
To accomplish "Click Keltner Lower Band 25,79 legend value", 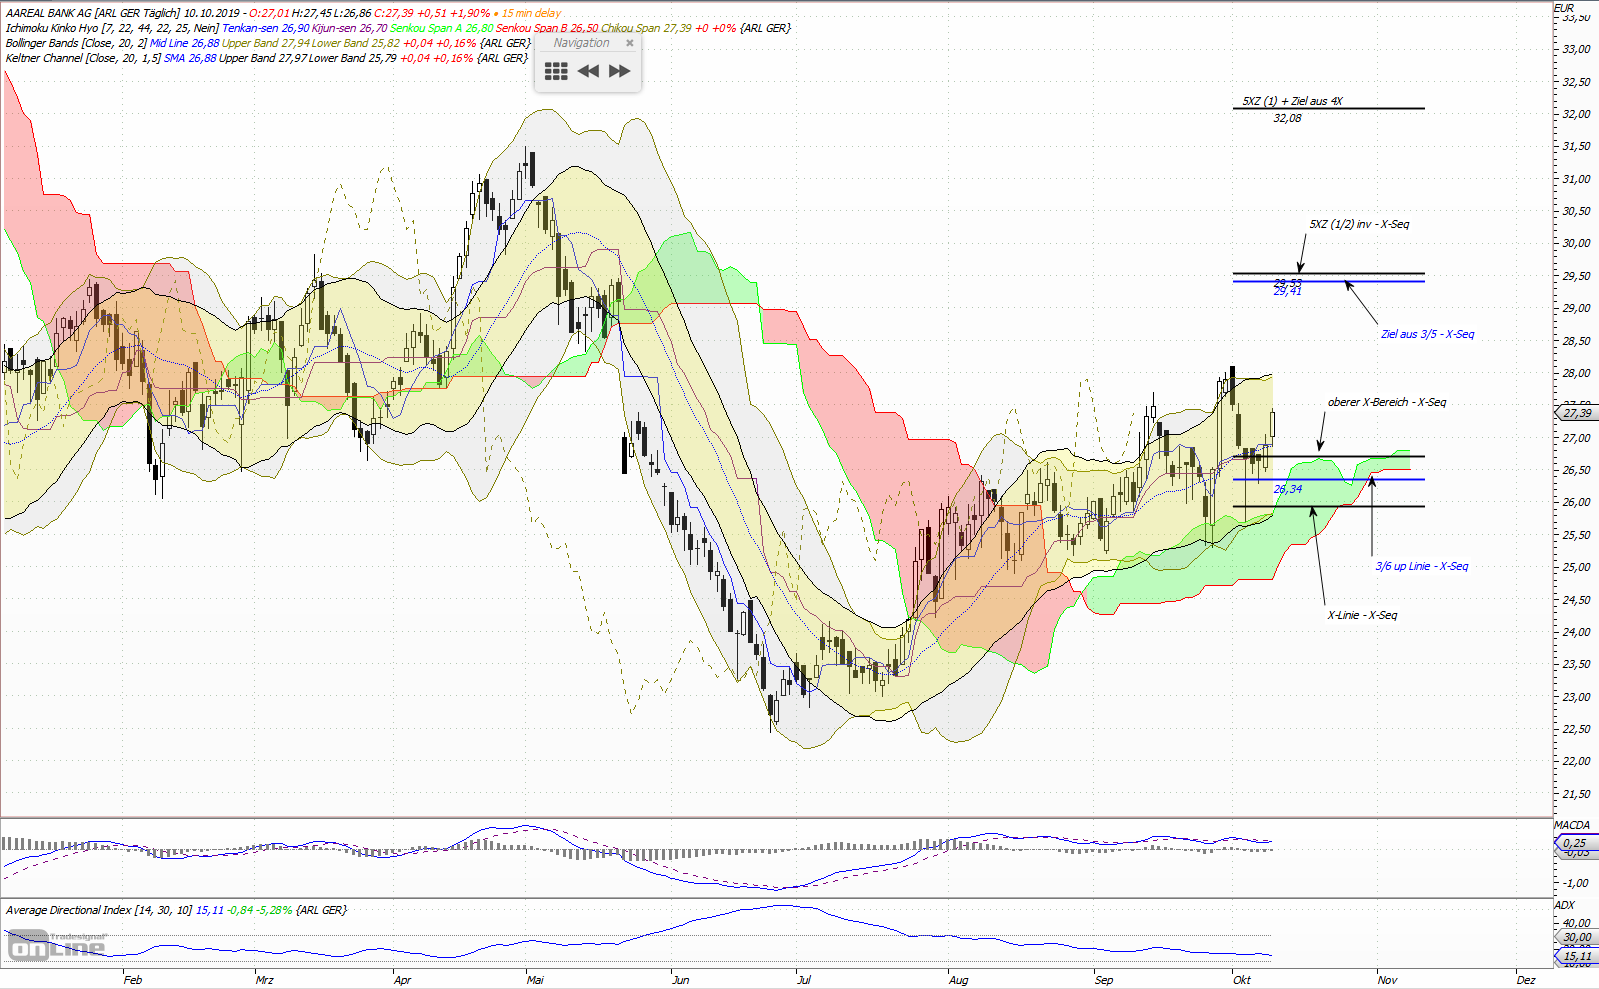I will pos(353,58).
